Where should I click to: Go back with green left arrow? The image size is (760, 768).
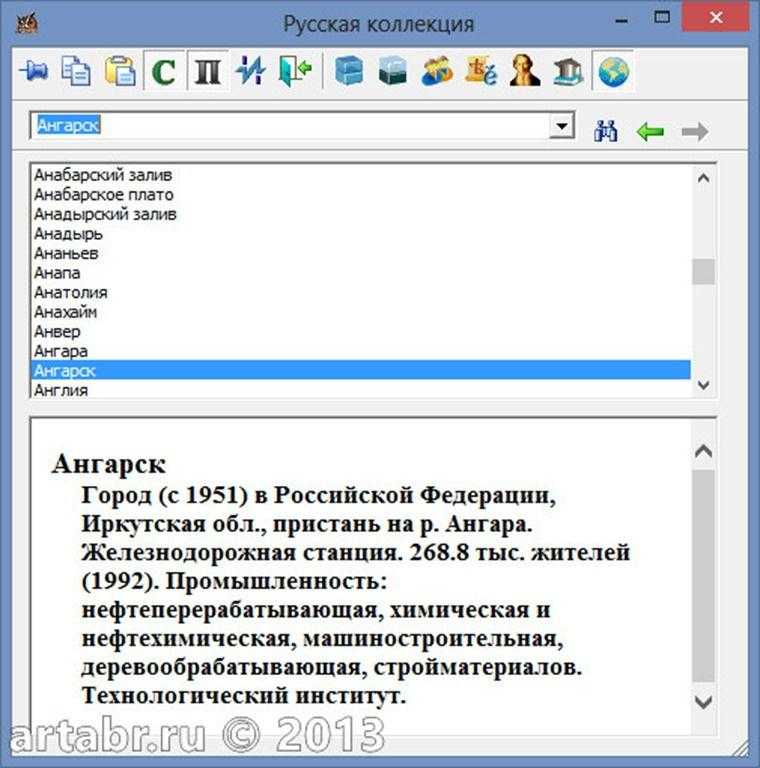[650, 131]
